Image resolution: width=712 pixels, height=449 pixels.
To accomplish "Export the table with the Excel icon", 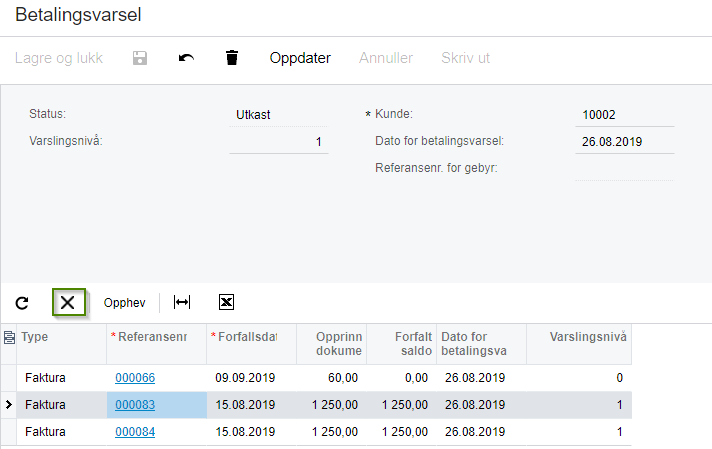I will 226,302.
